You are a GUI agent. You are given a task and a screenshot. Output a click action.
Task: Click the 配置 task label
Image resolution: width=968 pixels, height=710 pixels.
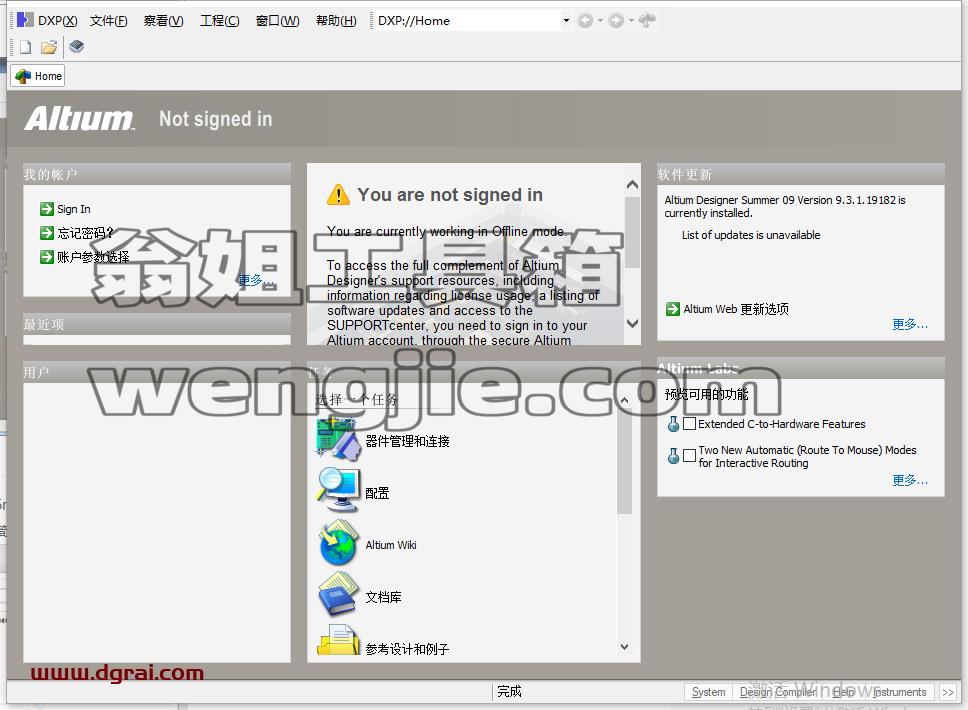tap(377, 493)
